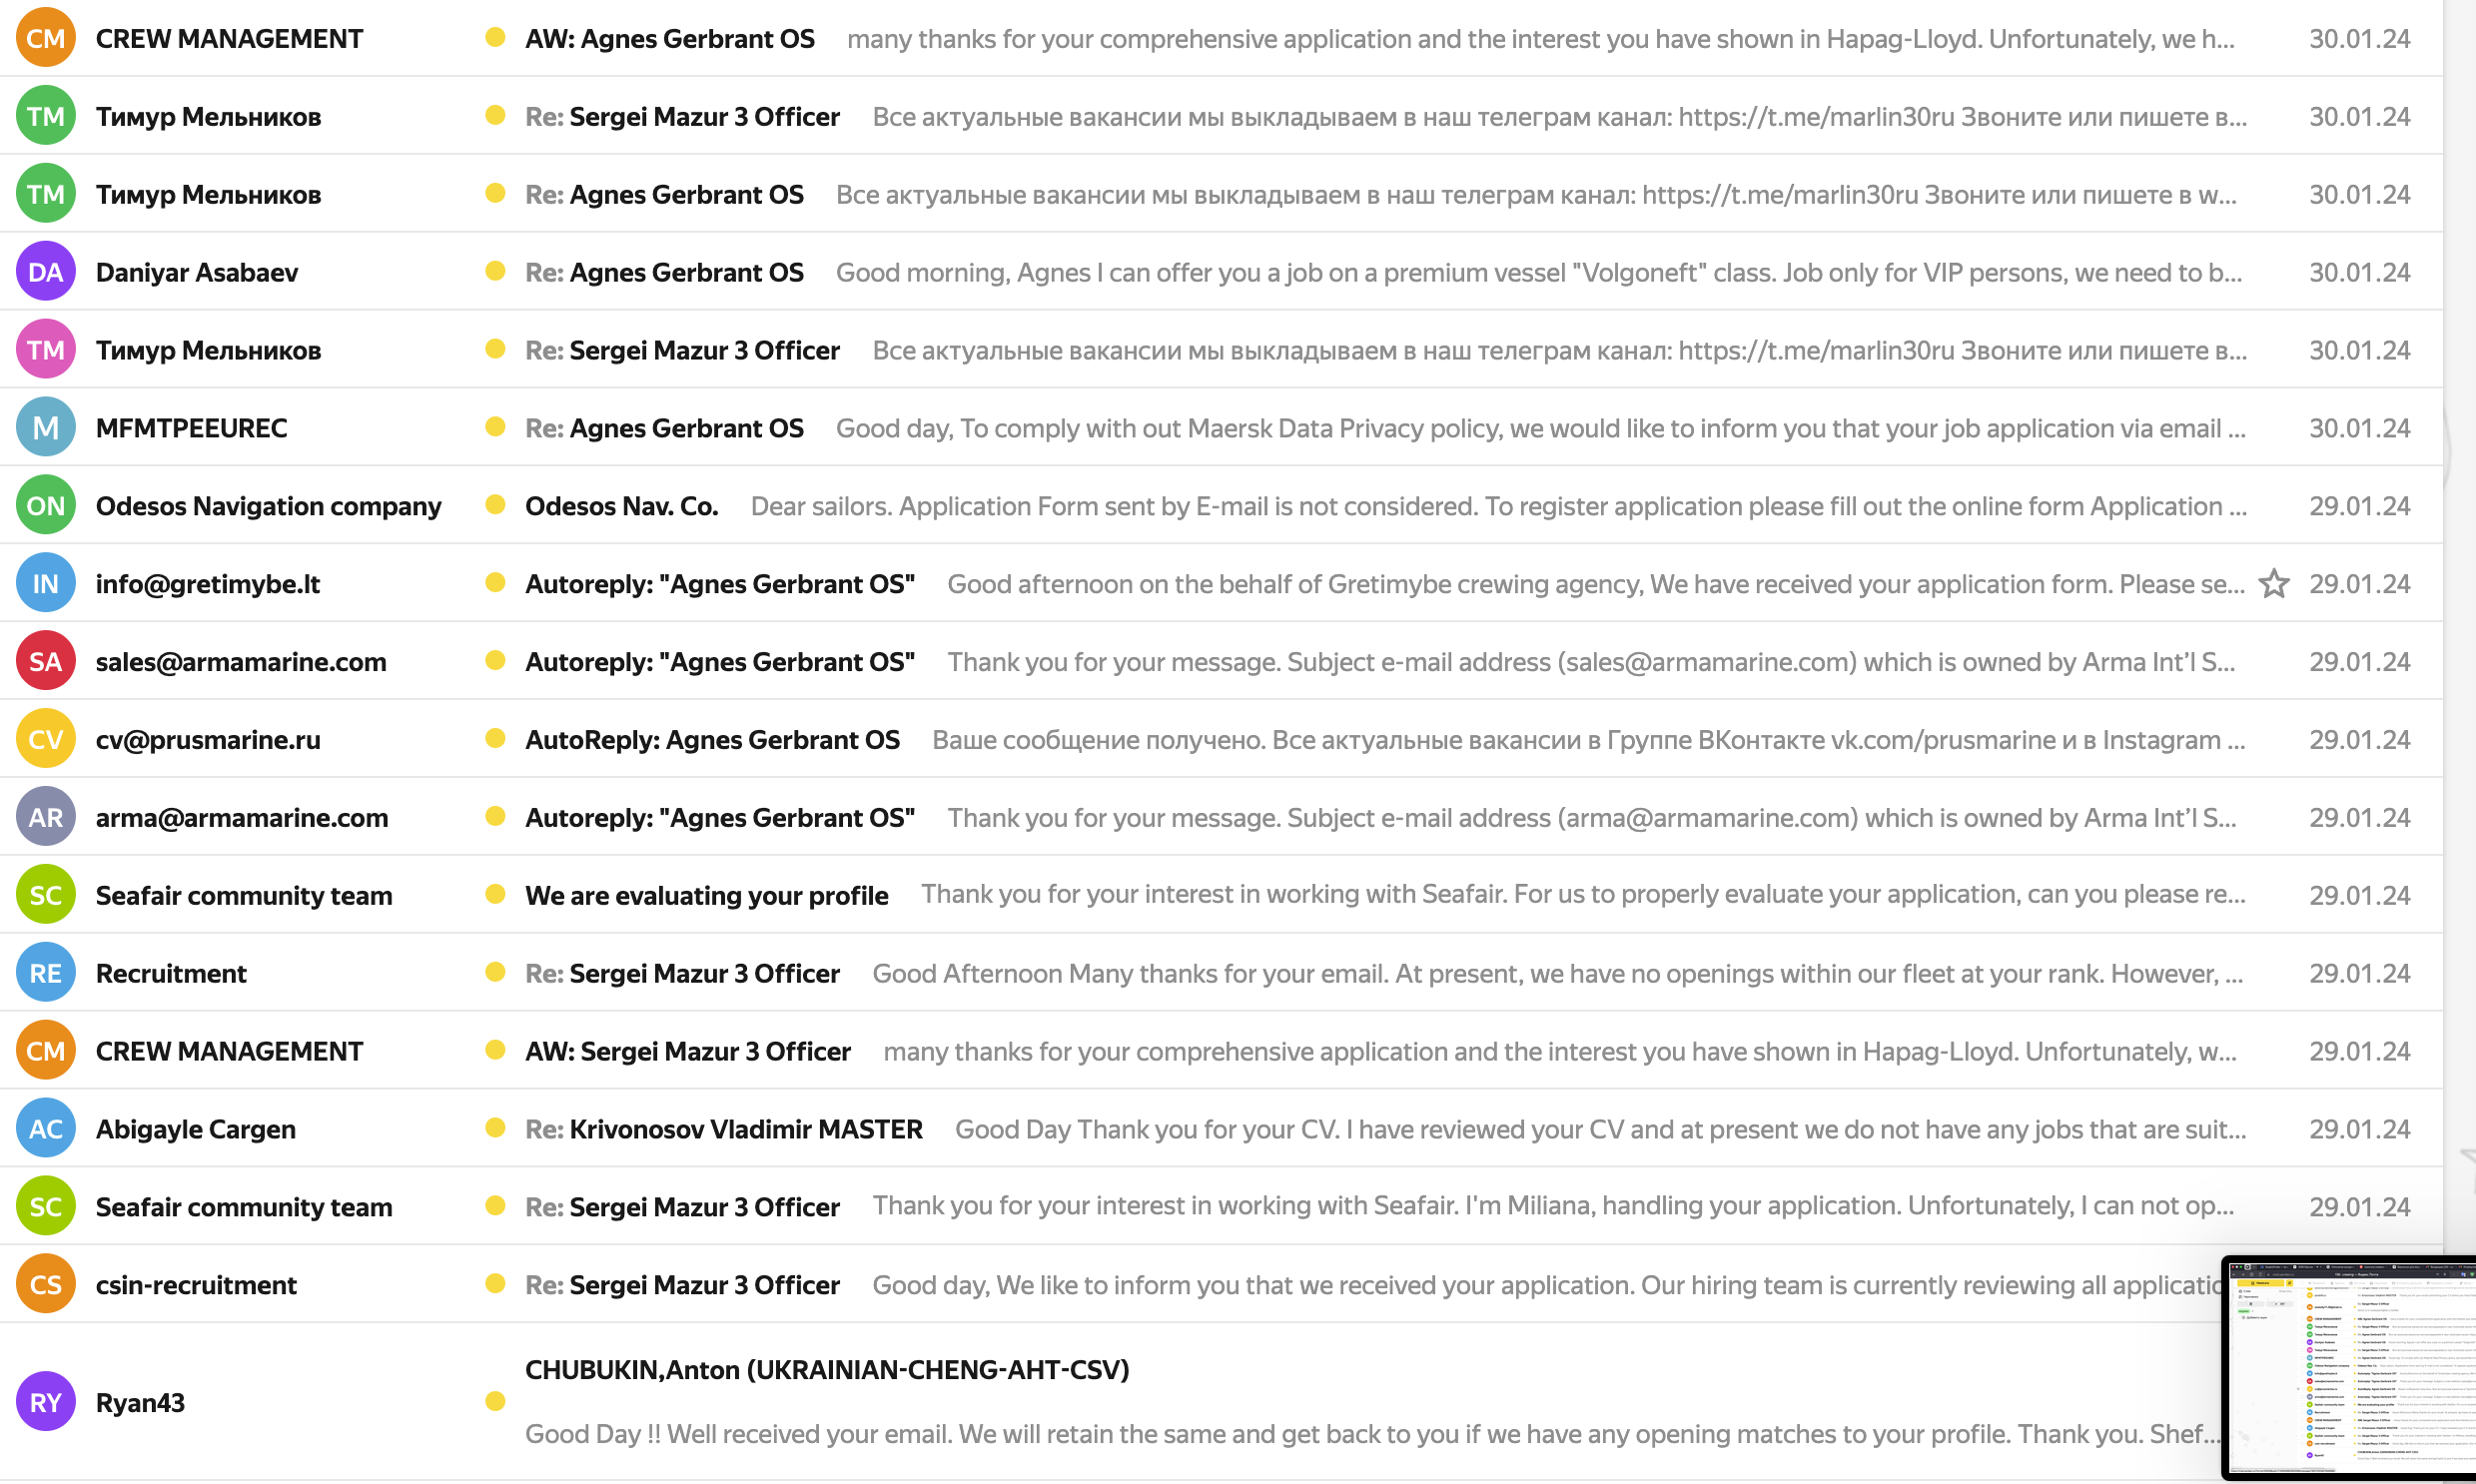Toggle the unread dot on the MFMTPEEUREC email
Viewport: 2476px width, 1484px height.
tap(494, 427)
